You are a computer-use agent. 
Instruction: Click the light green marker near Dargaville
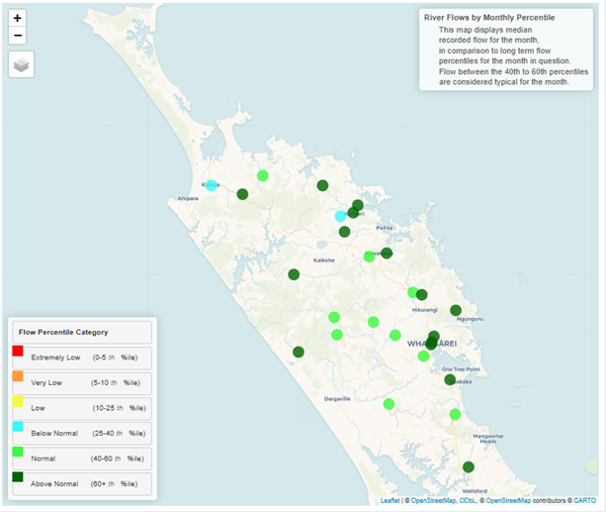[389, 404]
